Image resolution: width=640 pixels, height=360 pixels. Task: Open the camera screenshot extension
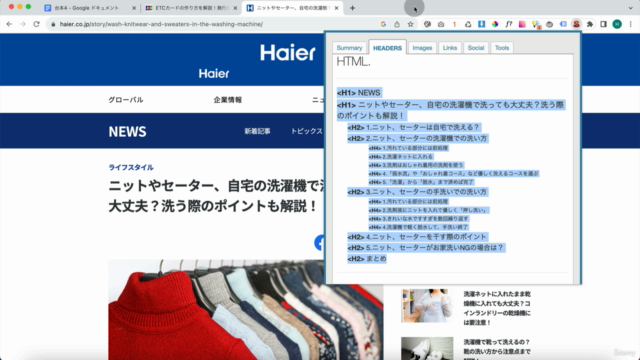(441, 24)
